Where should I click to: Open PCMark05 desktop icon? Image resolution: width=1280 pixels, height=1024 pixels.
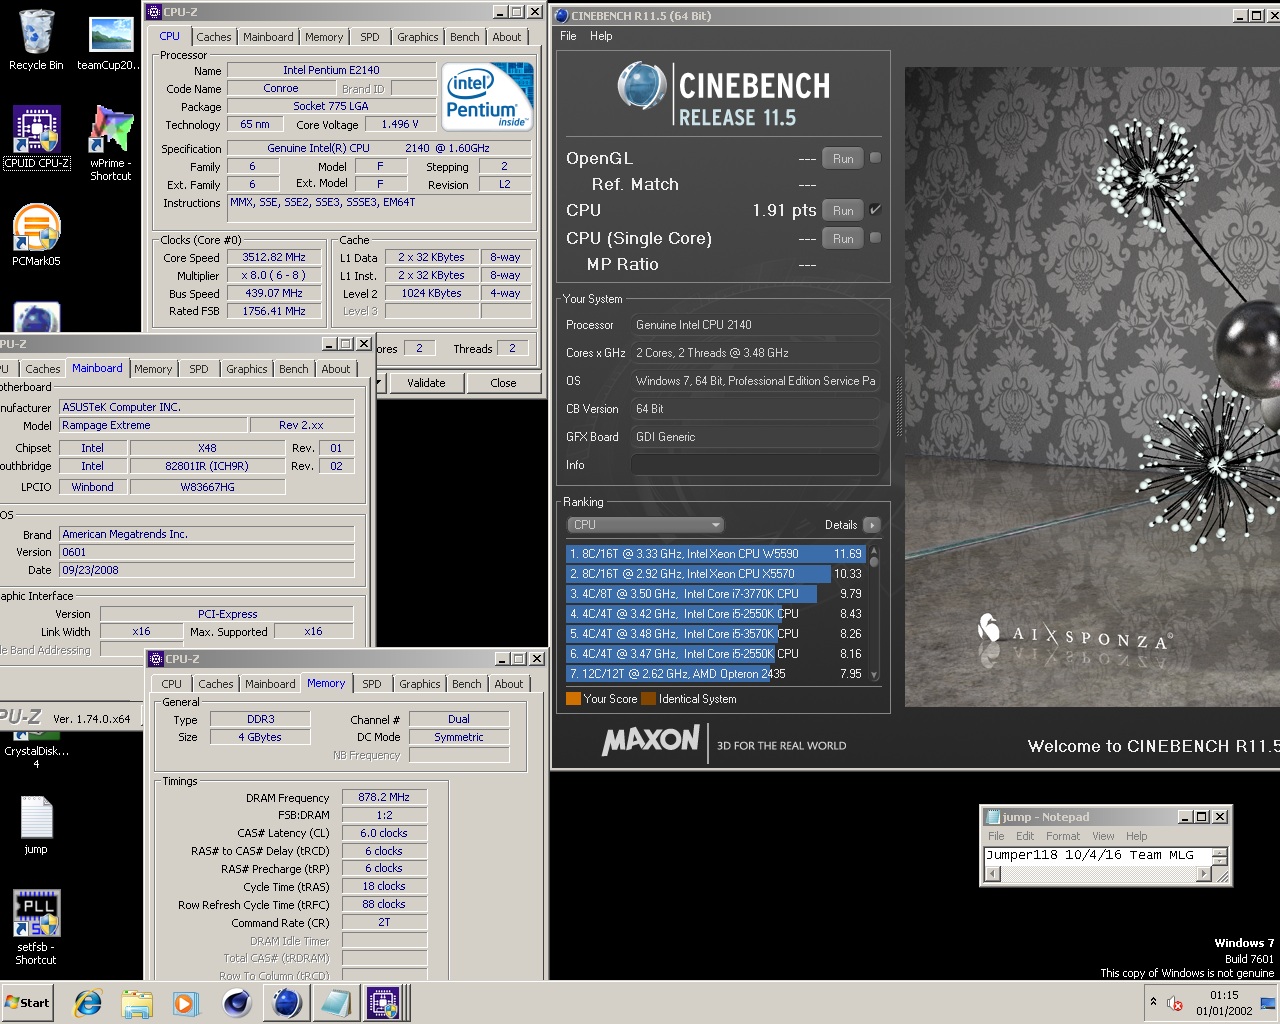tap(37, 235)
